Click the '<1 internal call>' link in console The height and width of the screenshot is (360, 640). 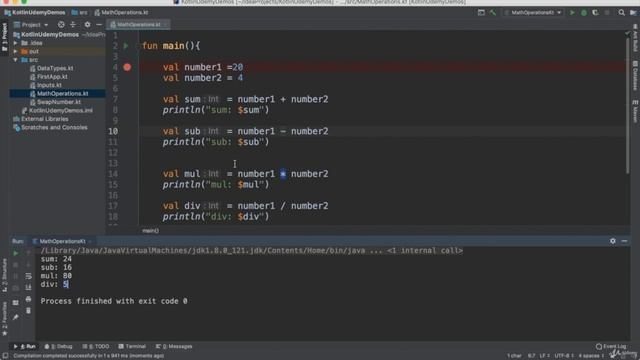pyautogui.click(x=424, y=251)
